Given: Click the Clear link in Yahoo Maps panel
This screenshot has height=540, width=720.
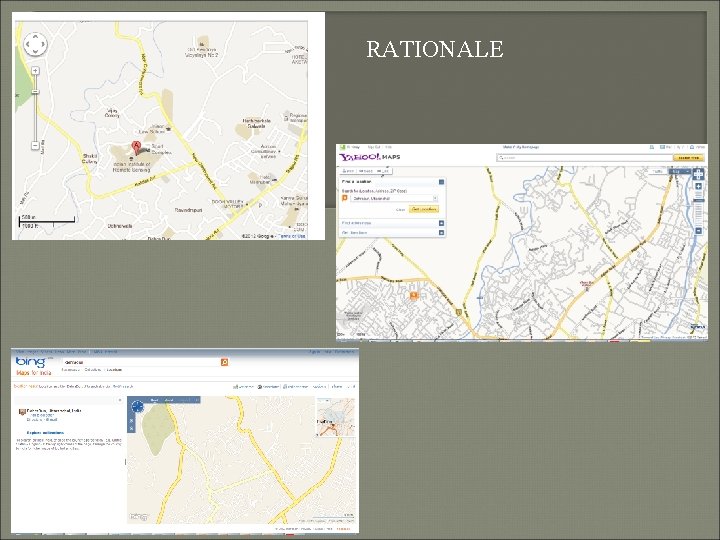Looking at the screenshot, I should point(400,209).
